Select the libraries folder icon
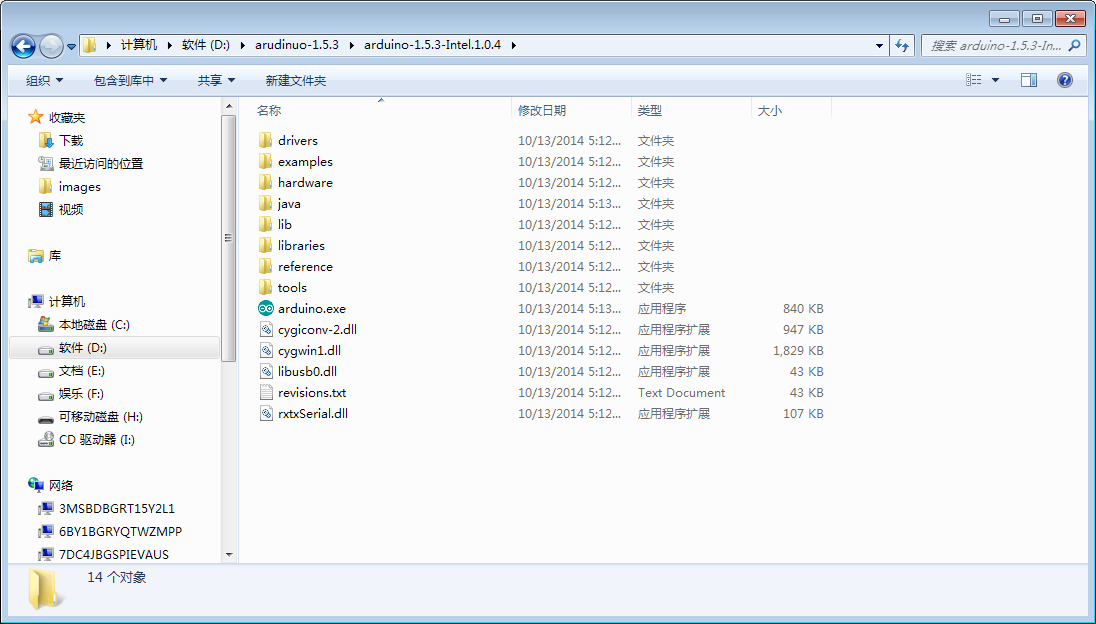Viewport: 1096px width, 624px height. 266,245
